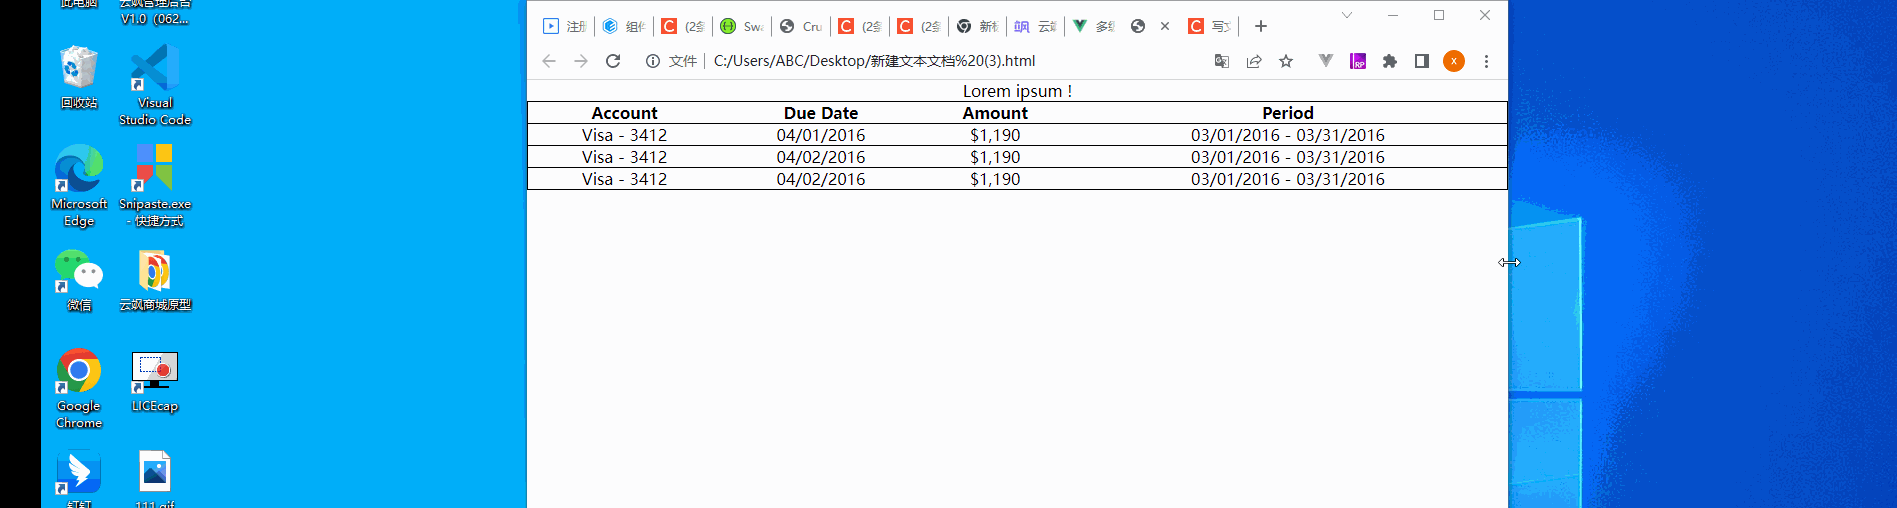Click the period cell in the 04/01/2016 row

coord(1288,135)
